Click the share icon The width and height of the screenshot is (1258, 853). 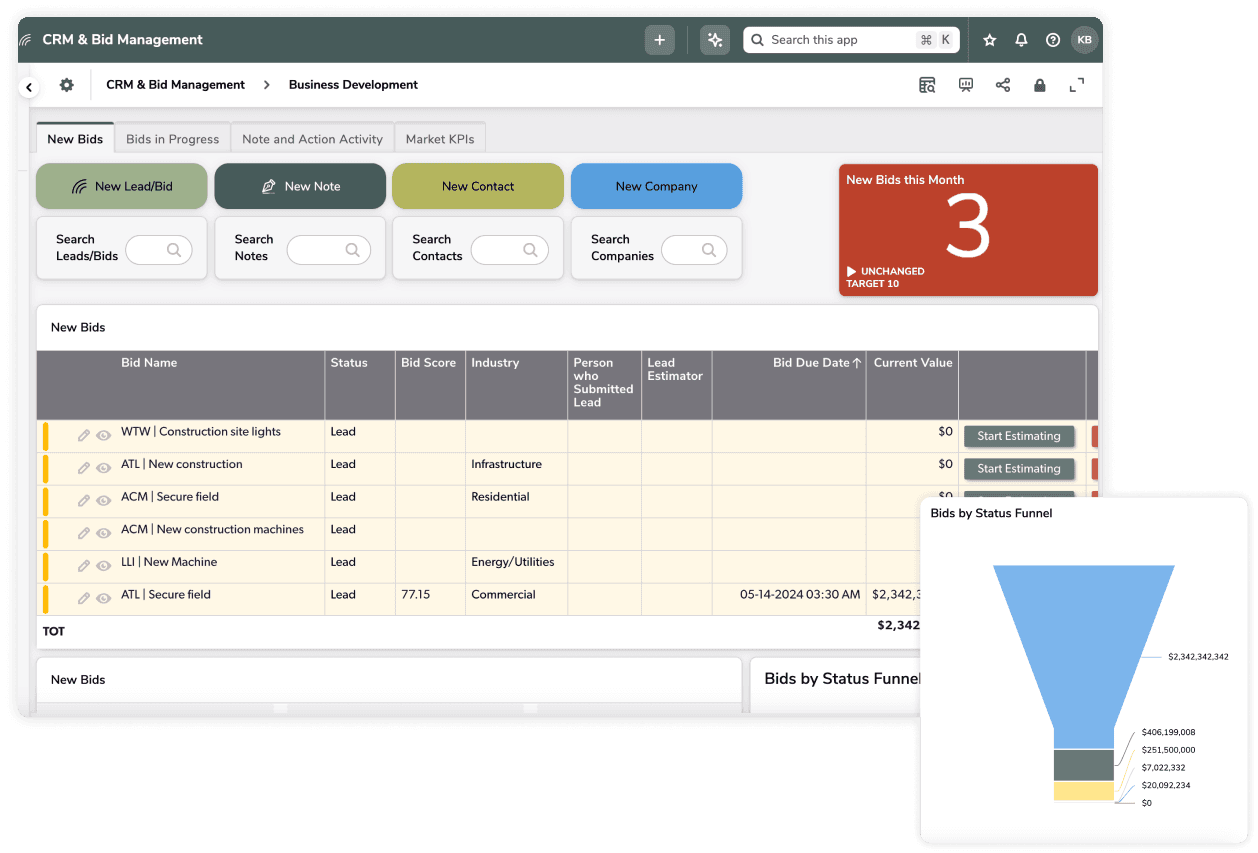point(1002,85)
